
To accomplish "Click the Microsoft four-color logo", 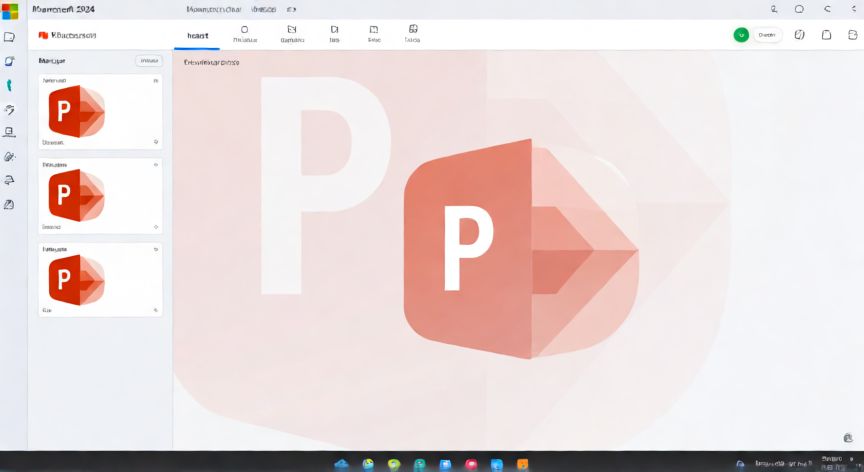I will tap(10, 10).
